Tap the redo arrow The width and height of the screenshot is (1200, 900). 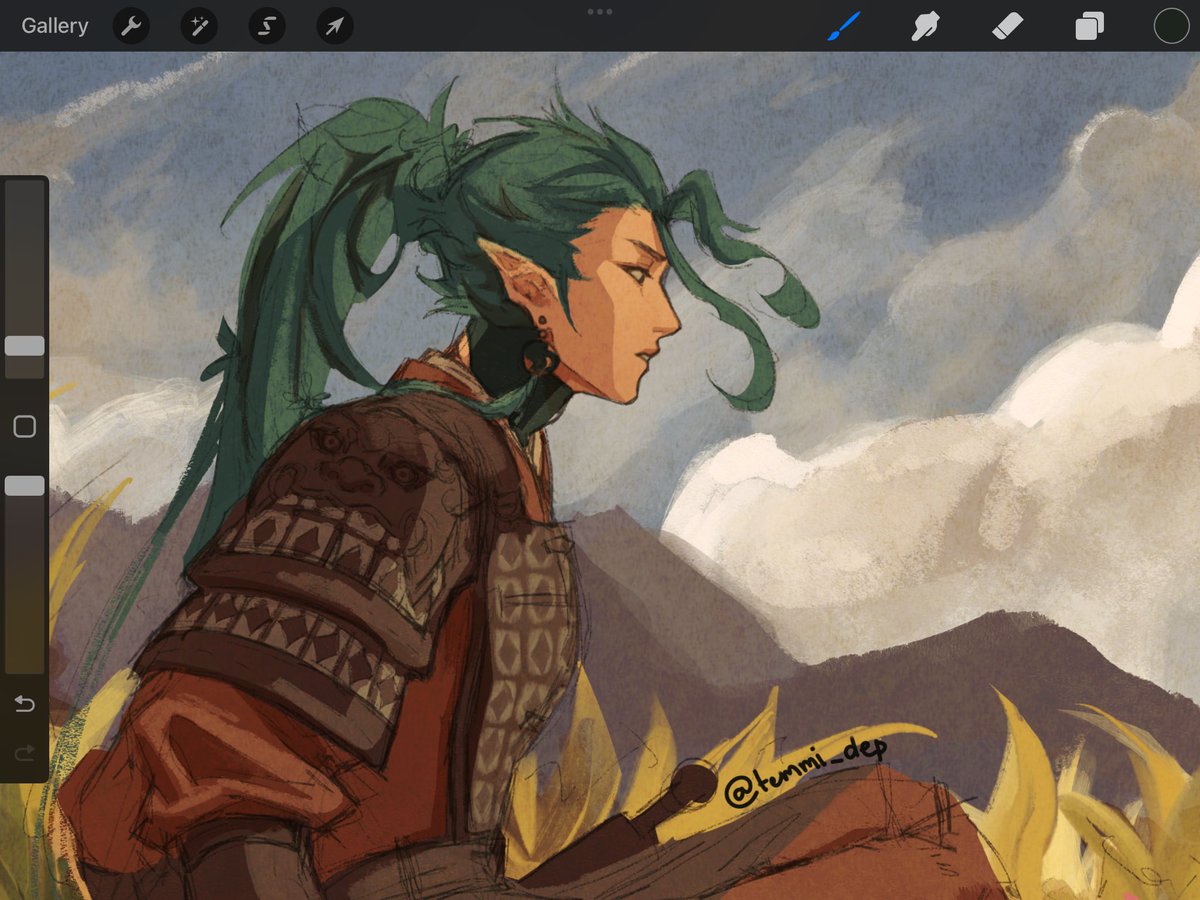point(25,752)
